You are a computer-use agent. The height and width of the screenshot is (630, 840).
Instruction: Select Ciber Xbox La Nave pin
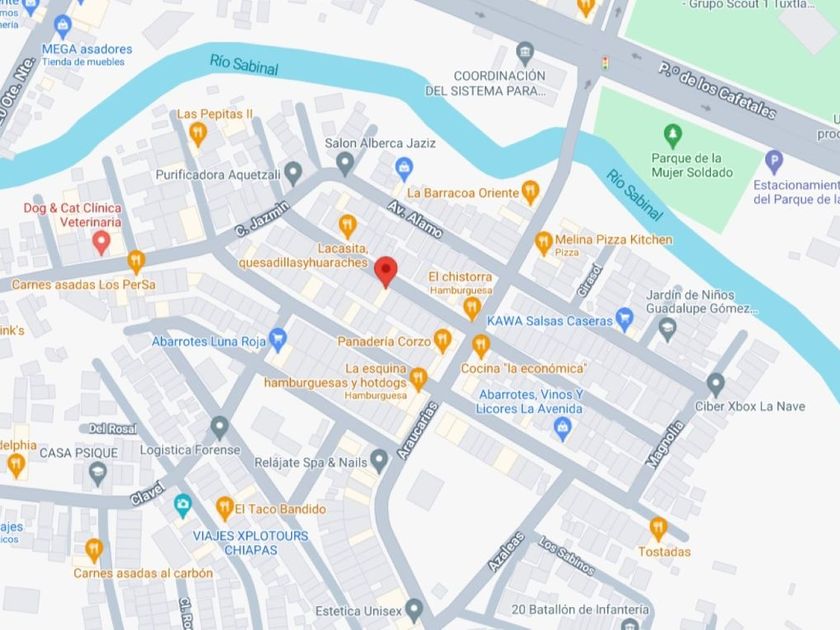[716, 385]
